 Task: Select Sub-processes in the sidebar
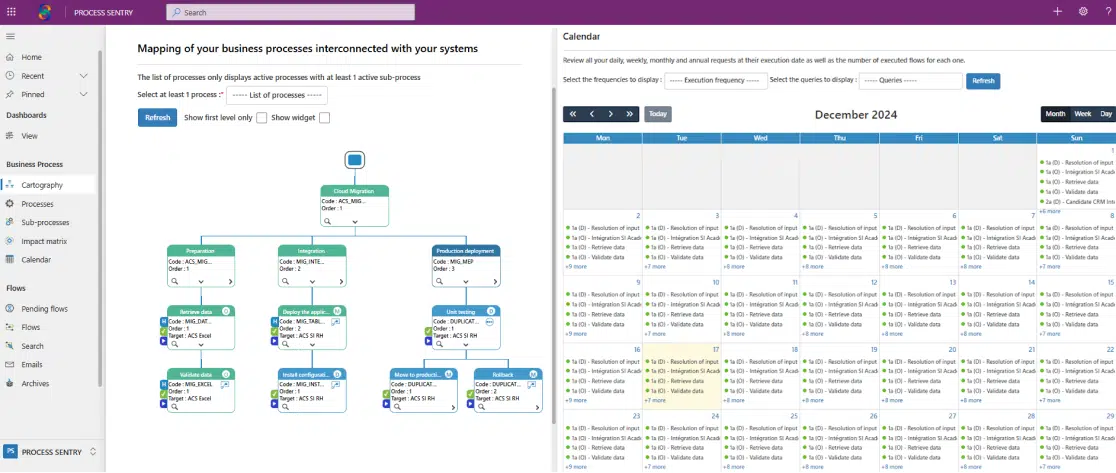45,222
